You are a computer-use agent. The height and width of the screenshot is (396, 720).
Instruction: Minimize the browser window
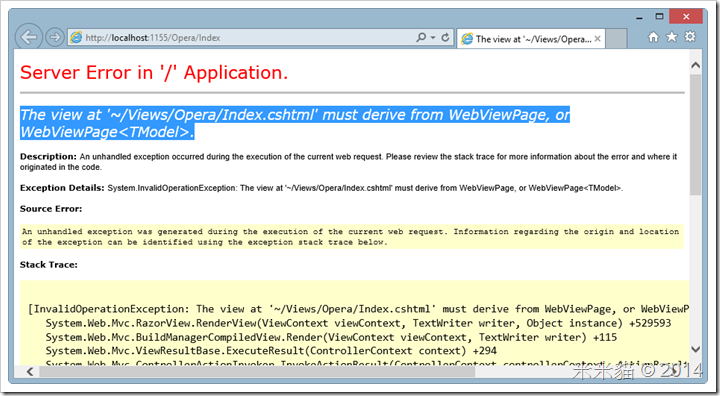(639, 17)
